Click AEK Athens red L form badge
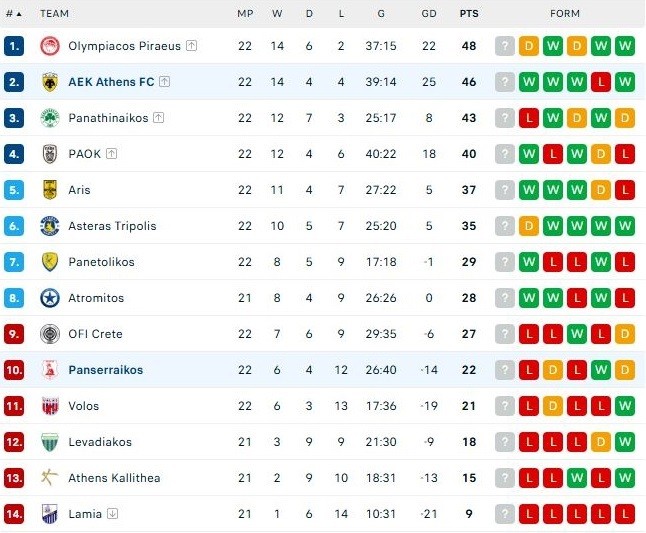The width and height of the screenshot is (646, 533). point(601,82)
